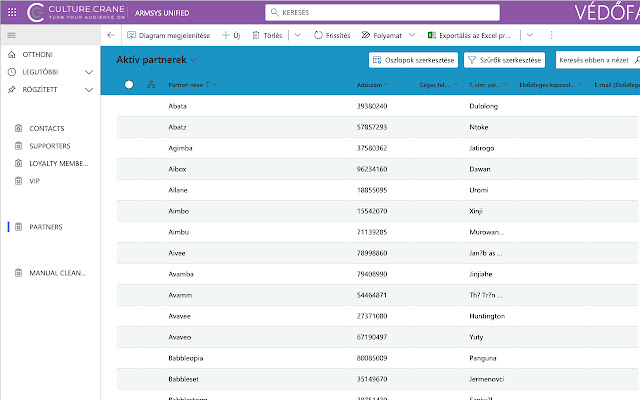Open the Aktív partnerek view dropdown

coord(194,60)
